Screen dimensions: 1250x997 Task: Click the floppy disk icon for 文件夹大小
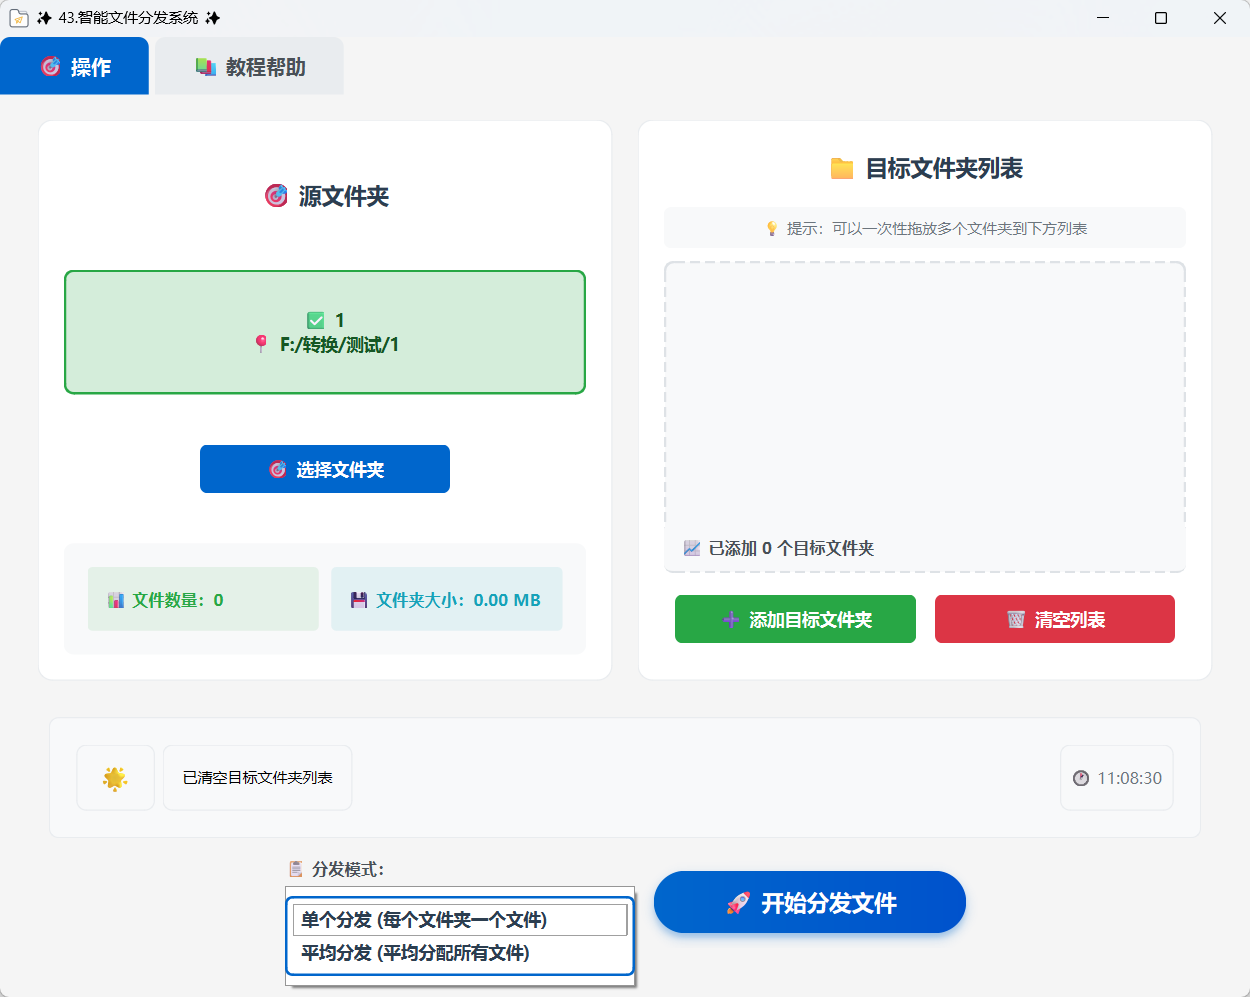click(359, 600)
